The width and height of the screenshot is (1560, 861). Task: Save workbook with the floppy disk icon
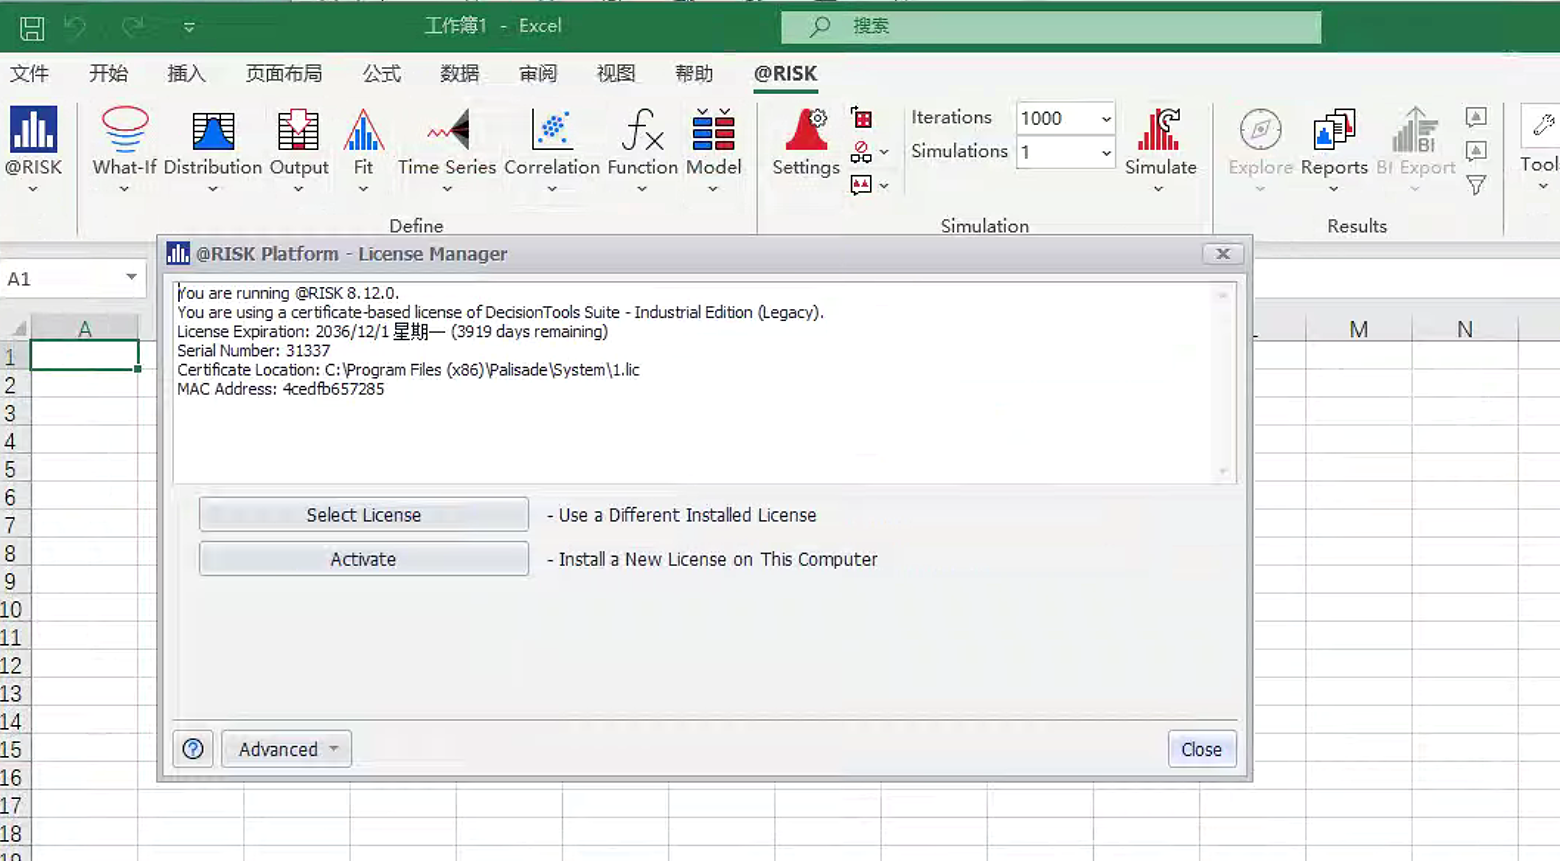pyautogui.click(x=32, y=28)
